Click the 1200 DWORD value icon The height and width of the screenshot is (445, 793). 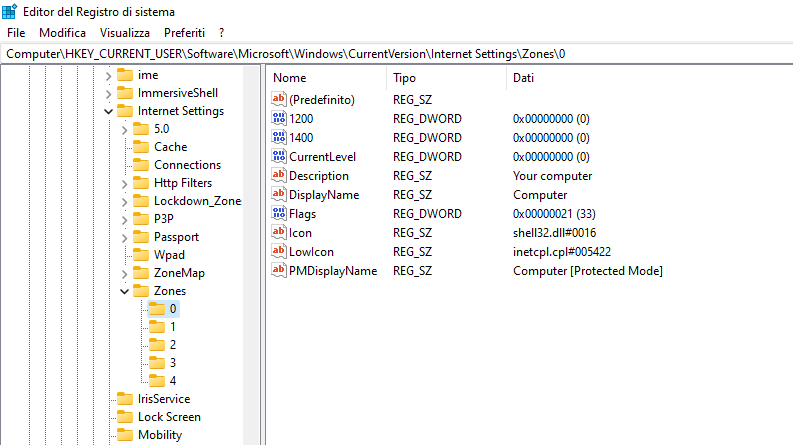click(279, 118)
